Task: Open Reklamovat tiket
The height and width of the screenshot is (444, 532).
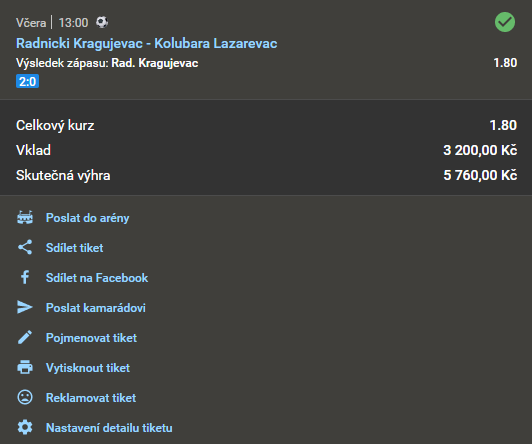Action: tap(91, 398)
